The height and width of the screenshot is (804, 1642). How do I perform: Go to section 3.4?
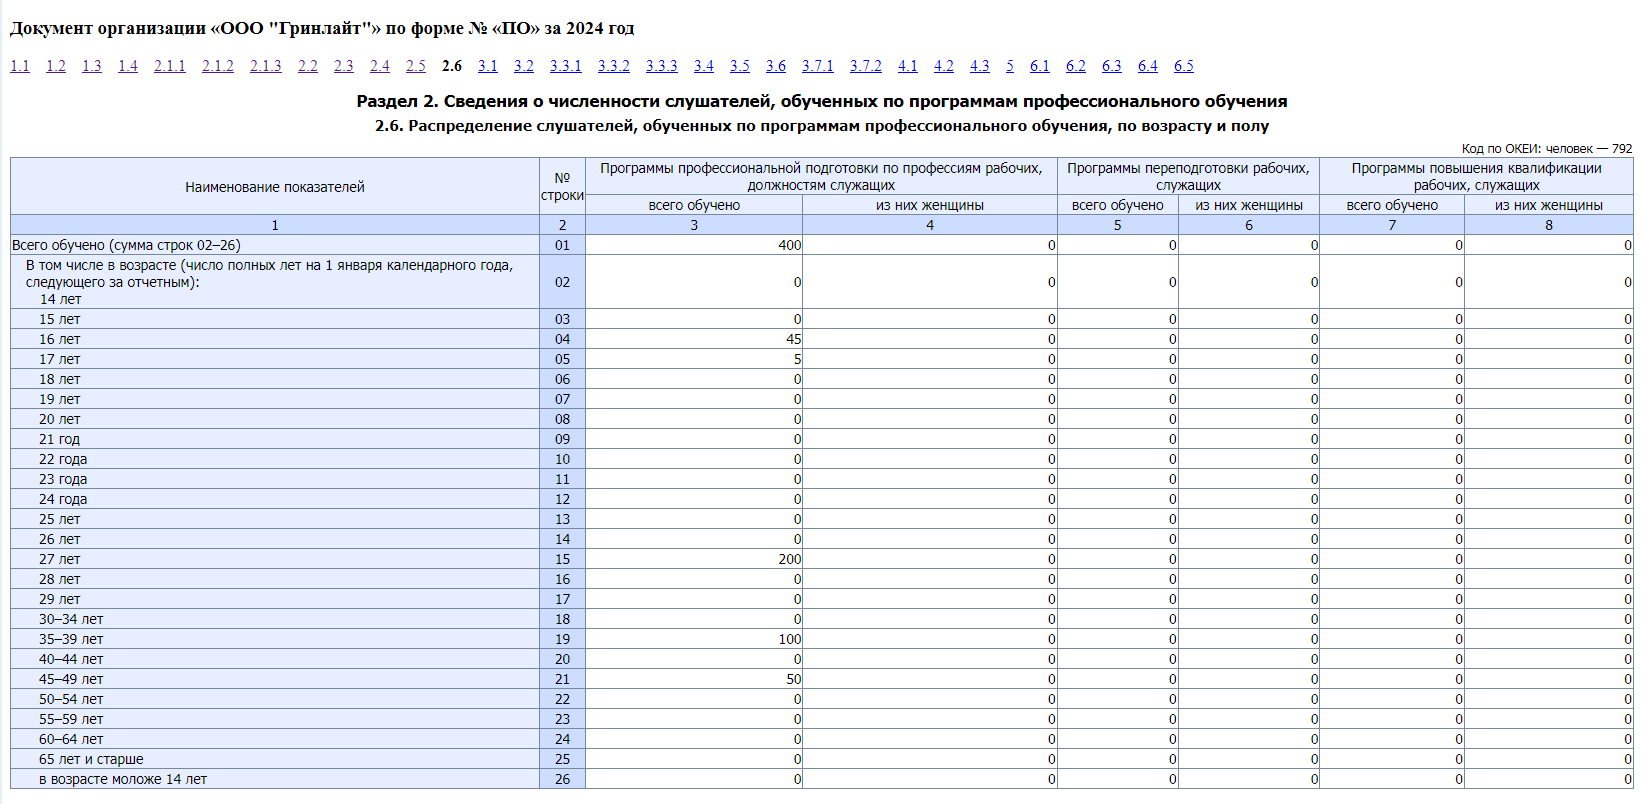(704, 66)
